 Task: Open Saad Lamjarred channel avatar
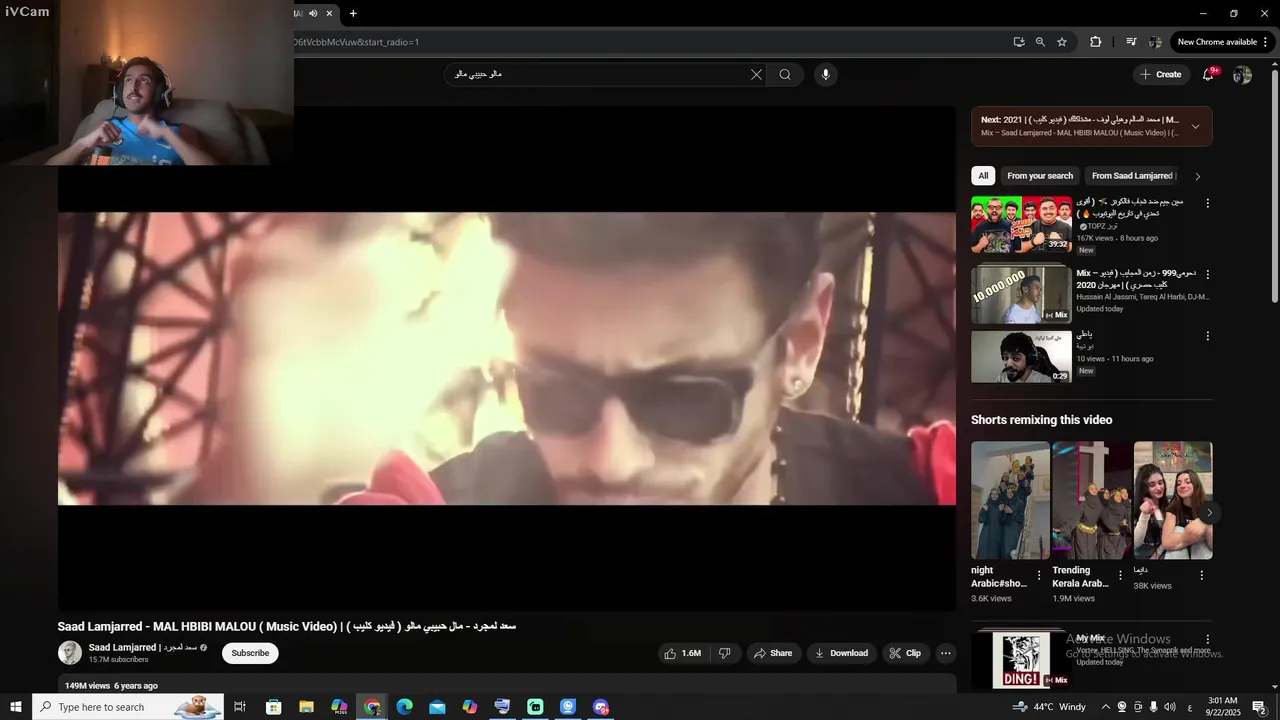(70, 653)
